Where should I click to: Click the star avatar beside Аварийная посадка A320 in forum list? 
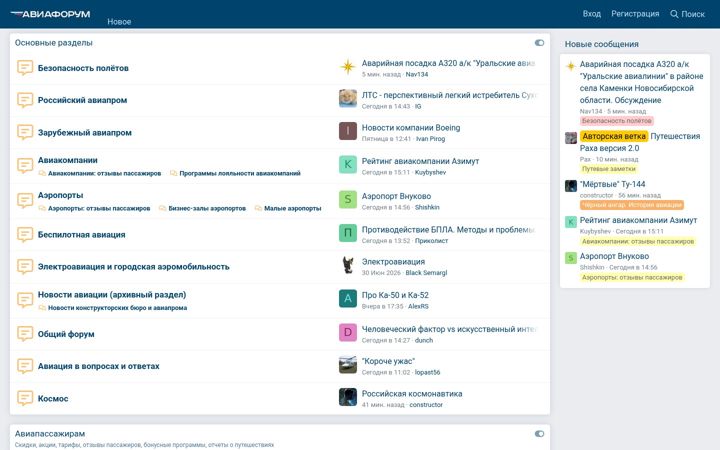point(348,67)
